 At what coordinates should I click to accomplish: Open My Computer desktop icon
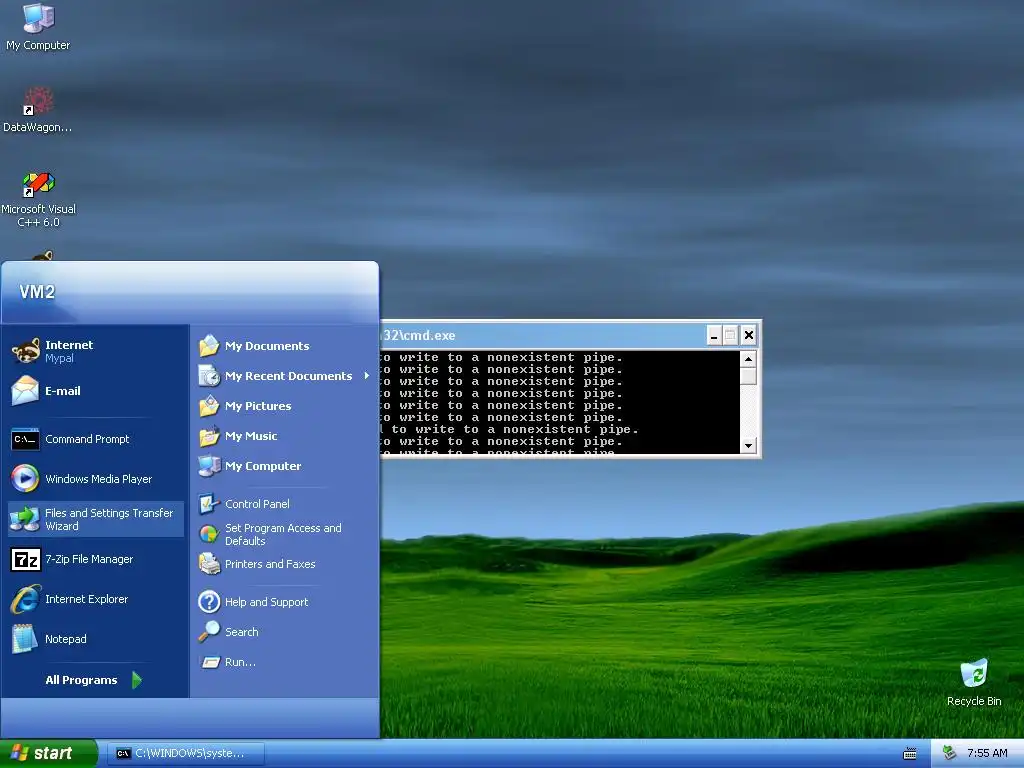coord(38,26)
